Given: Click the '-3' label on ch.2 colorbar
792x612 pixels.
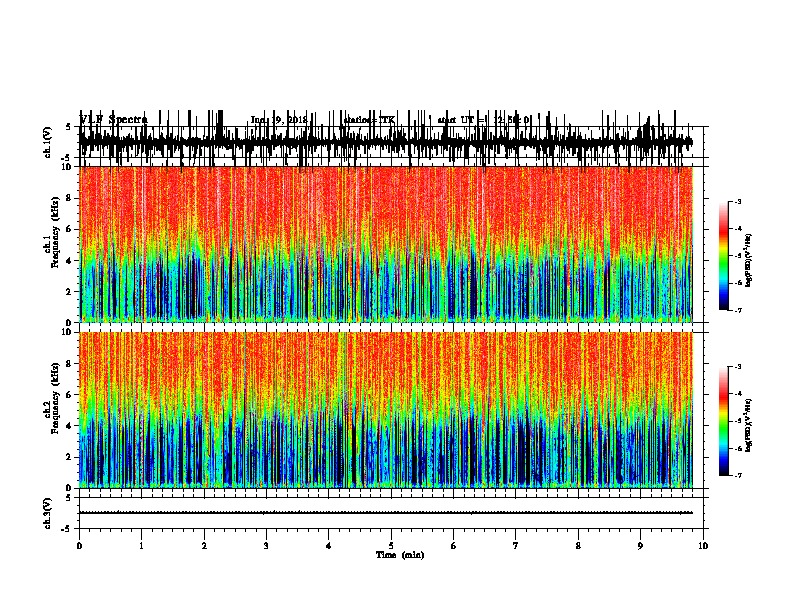Looking at the screenshot, I should click(738, 367).
